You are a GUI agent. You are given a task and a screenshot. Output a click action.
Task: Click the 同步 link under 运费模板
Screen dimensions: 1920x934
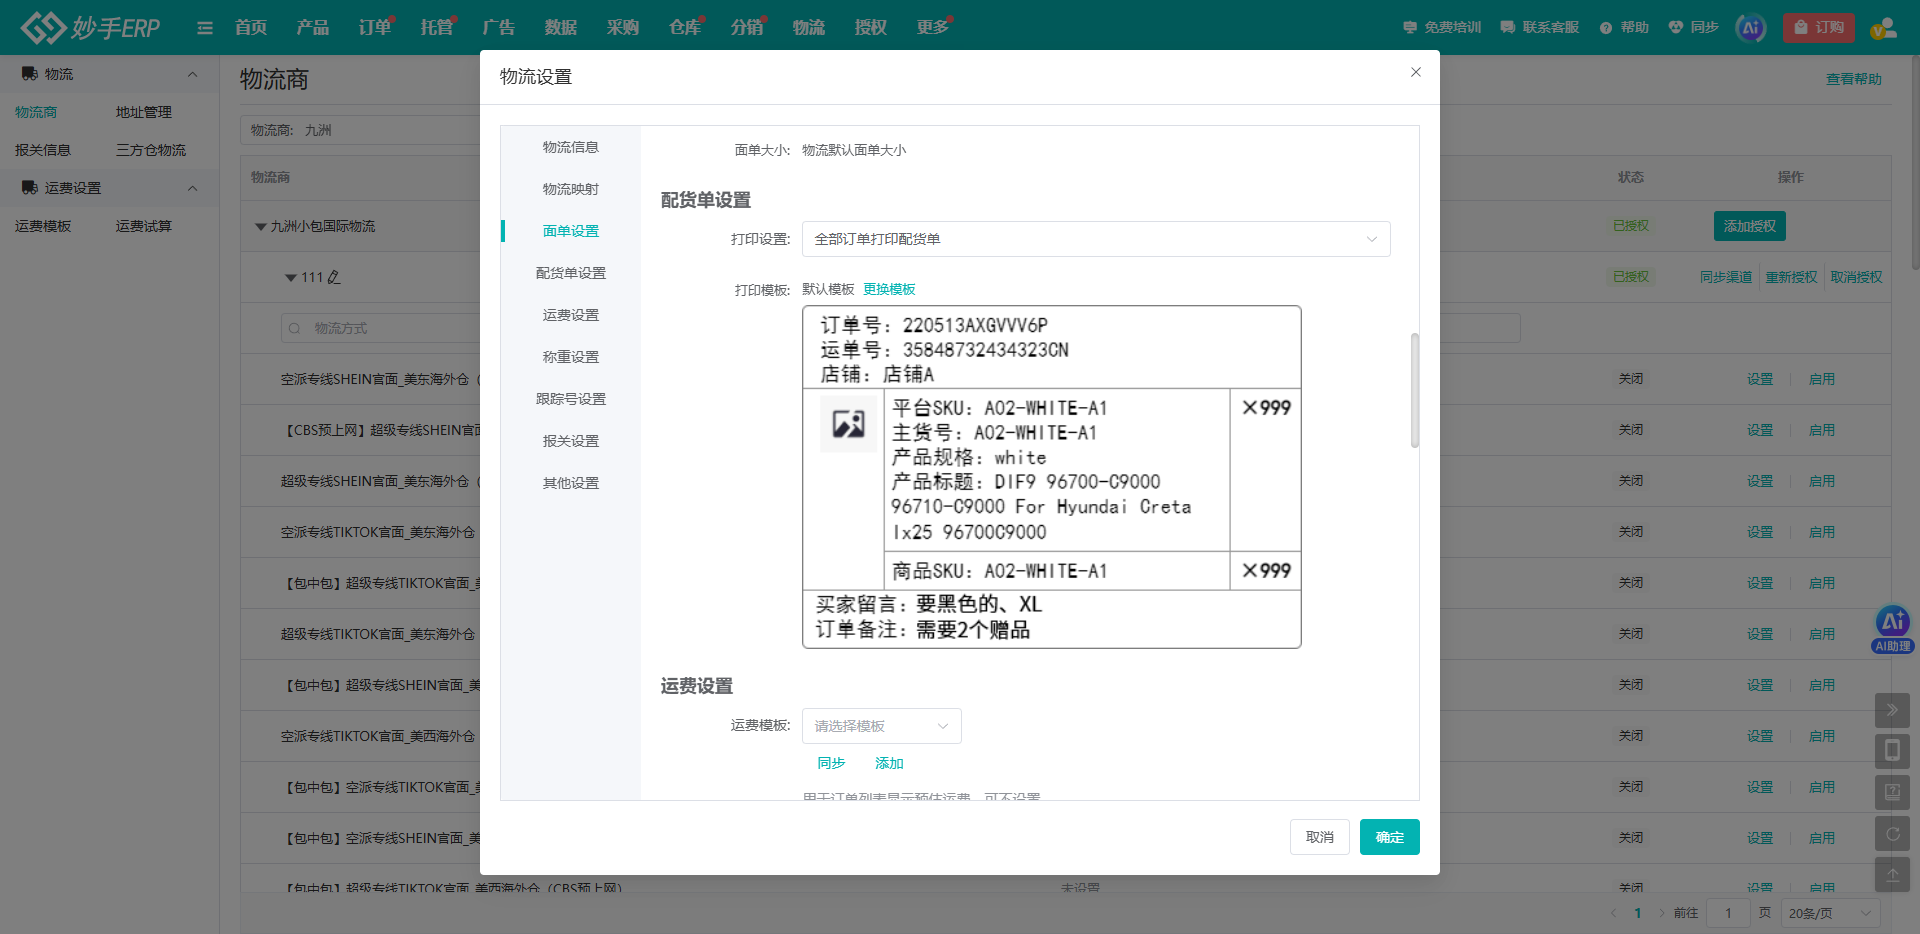(831, 763)
